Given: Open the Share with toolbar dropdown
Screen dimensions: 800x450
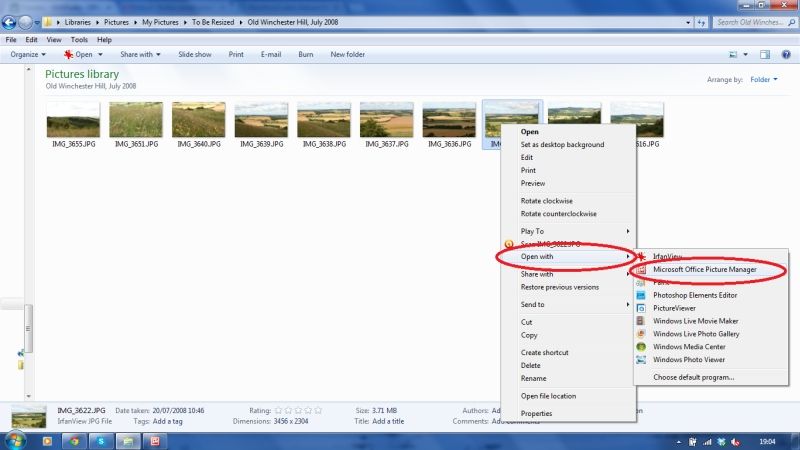Looking at the screenshot, I should 140,54.
